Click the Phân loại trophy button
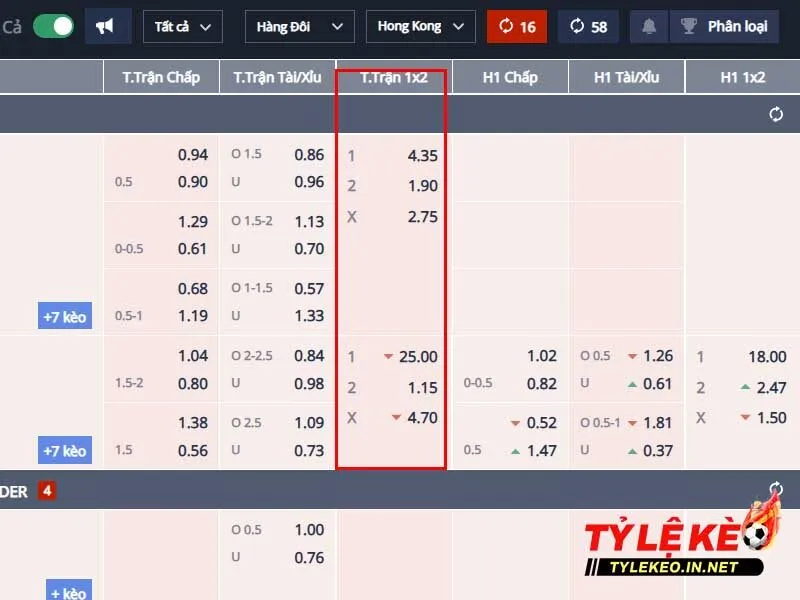 [724, 26]
